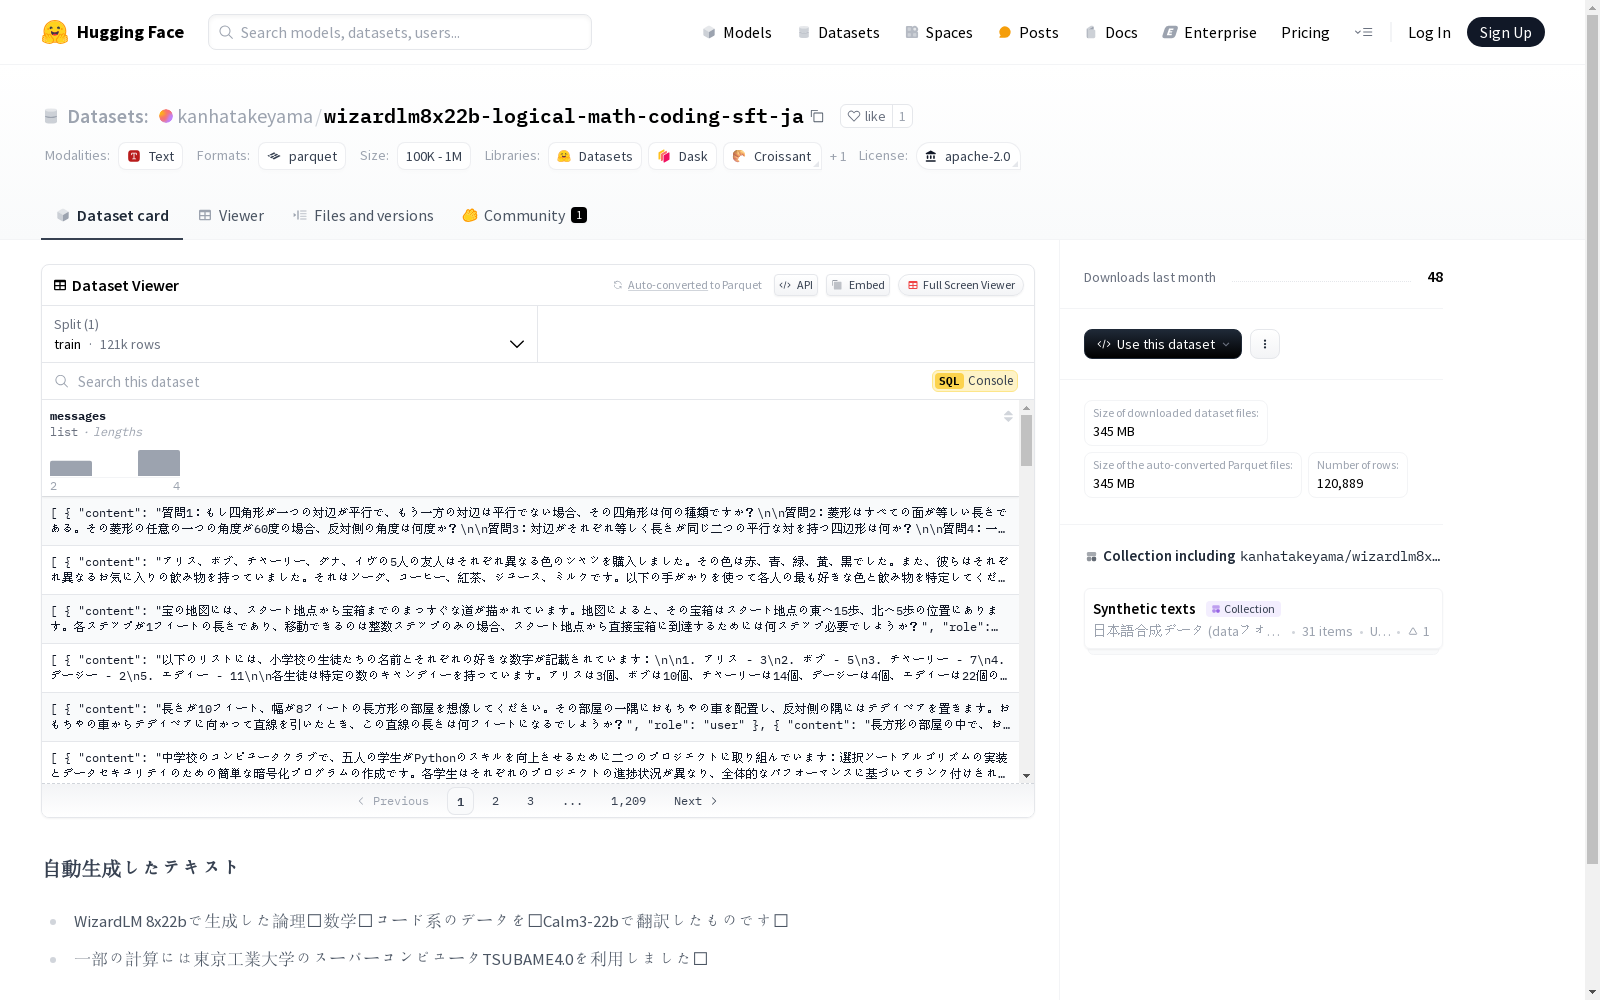Go to Spaces
1600x1000 pixels.
939,32
